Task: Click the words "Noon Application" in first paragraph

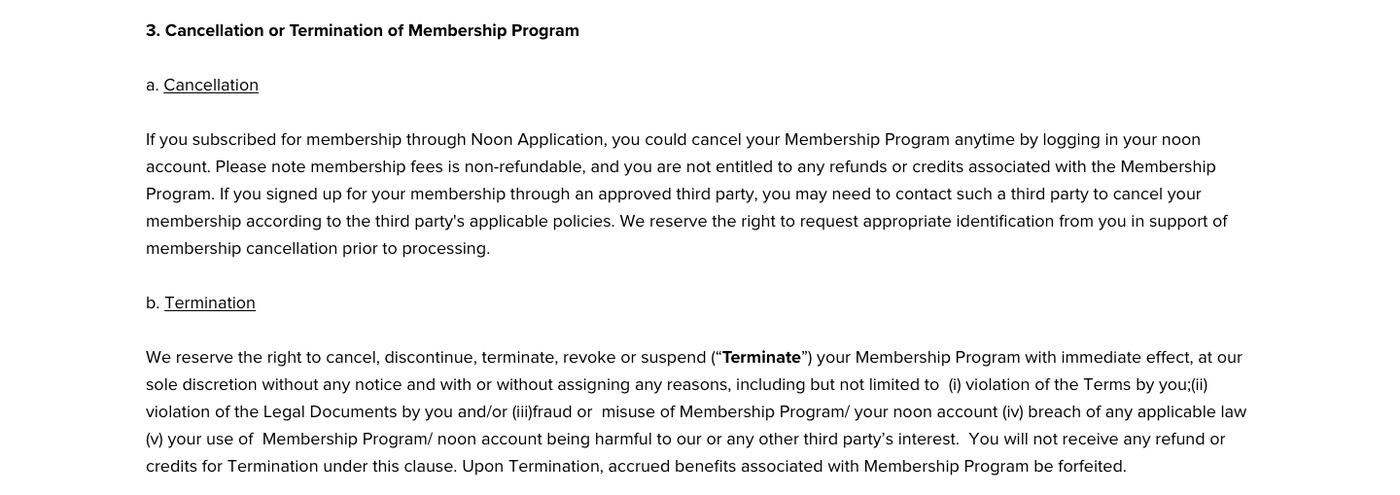Action: tap(538, 139)
